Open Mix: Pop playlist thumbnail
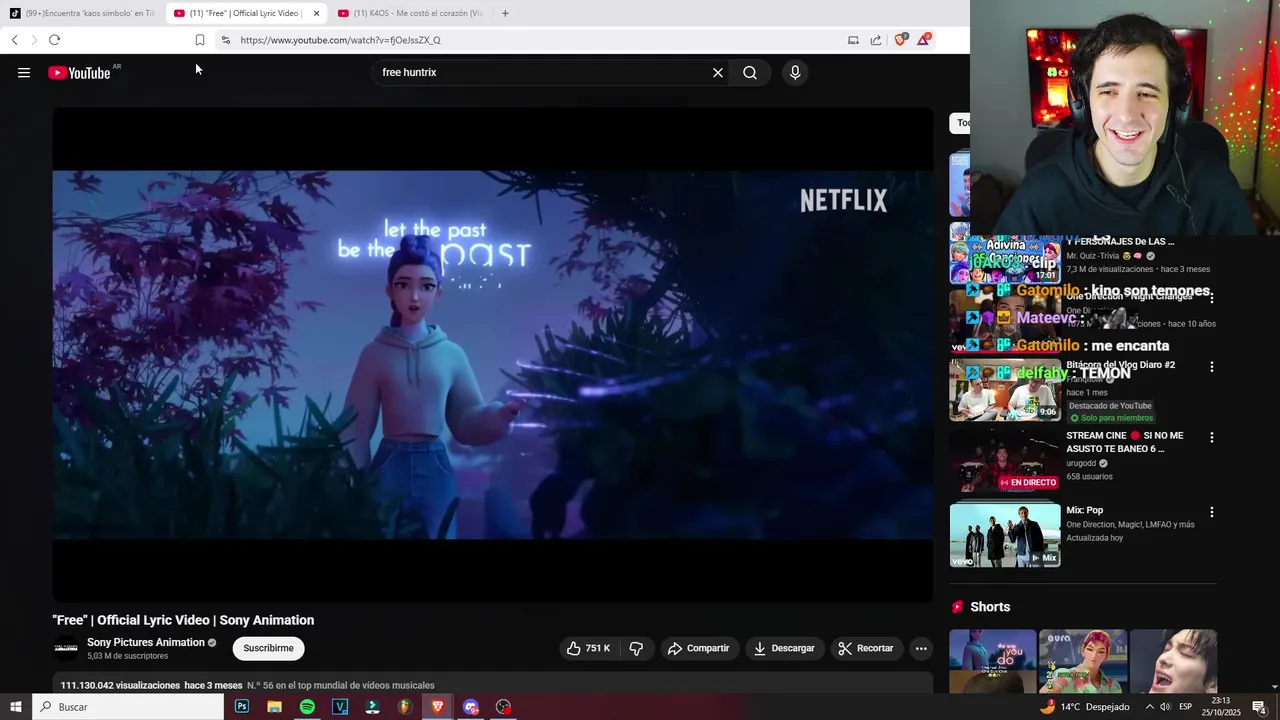Screen dimensions: 1280x720 (1005, 535)
